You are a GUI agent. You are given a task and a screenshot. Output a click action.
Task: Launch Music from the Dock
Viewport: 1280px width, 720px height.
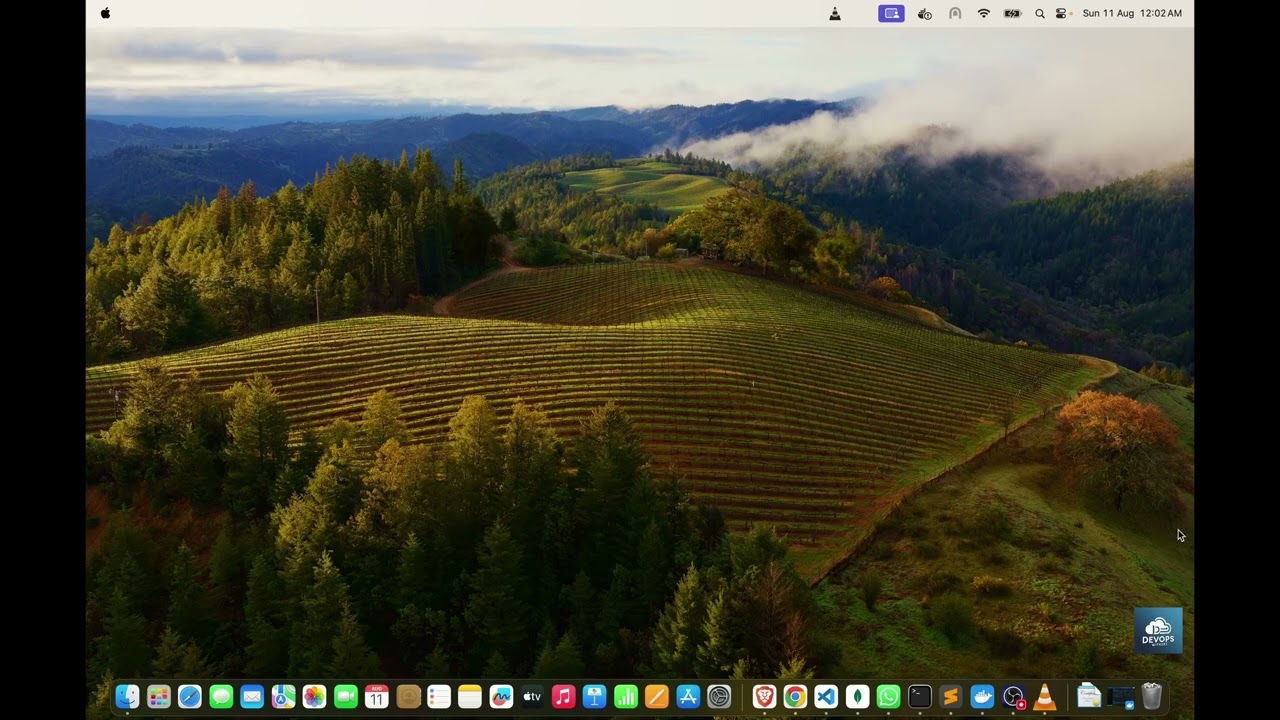pyautogui.click(x=563, y=697)
